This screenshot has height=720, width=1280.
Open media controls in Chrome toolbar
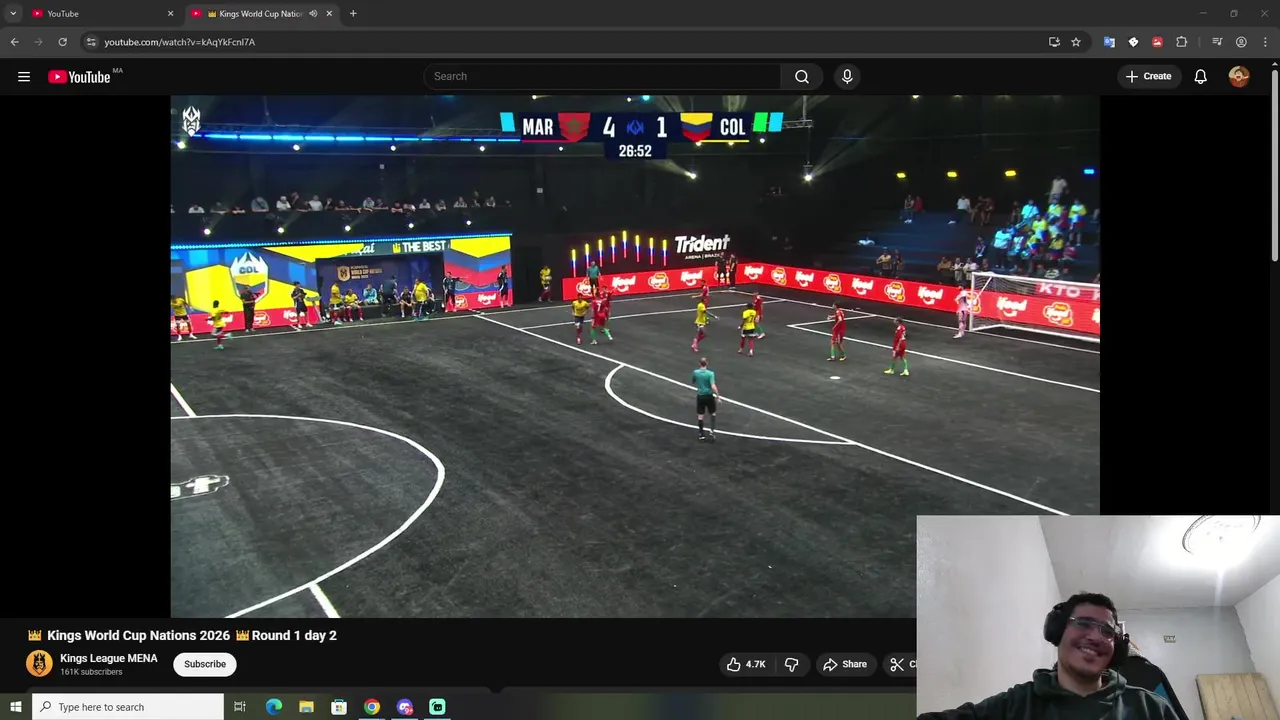pos(1217,42)
